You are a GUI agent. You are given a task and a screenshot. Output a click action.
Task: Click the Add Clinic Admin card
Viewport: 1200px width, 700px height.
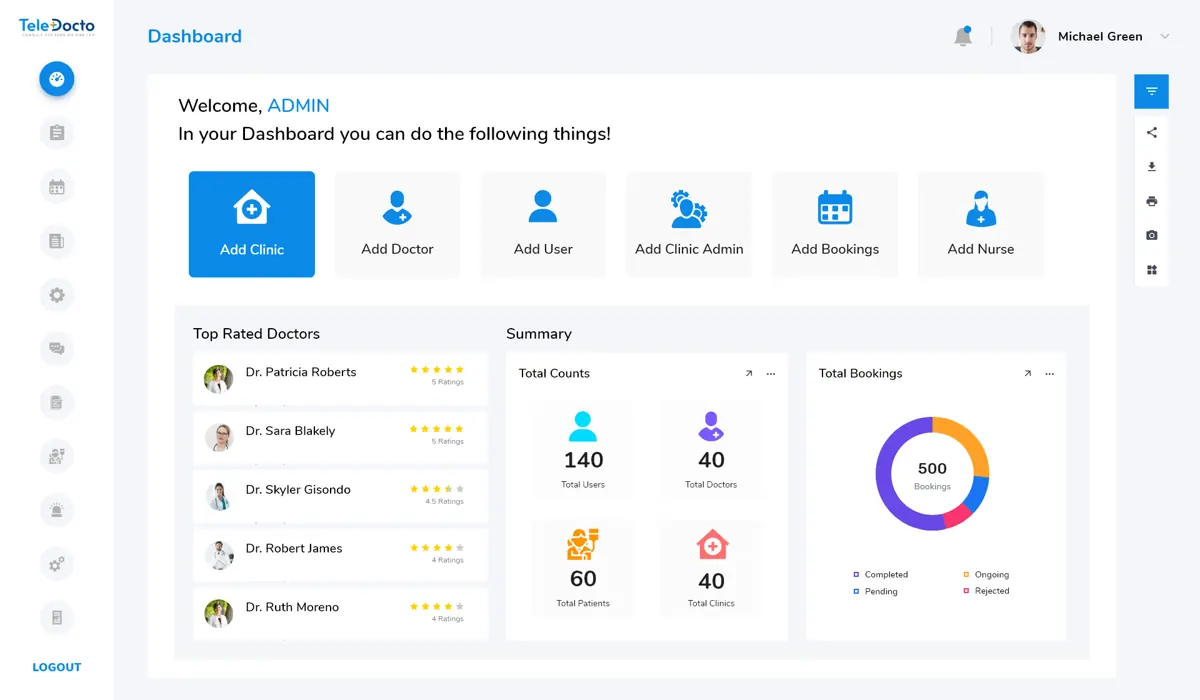click(689, 224)
